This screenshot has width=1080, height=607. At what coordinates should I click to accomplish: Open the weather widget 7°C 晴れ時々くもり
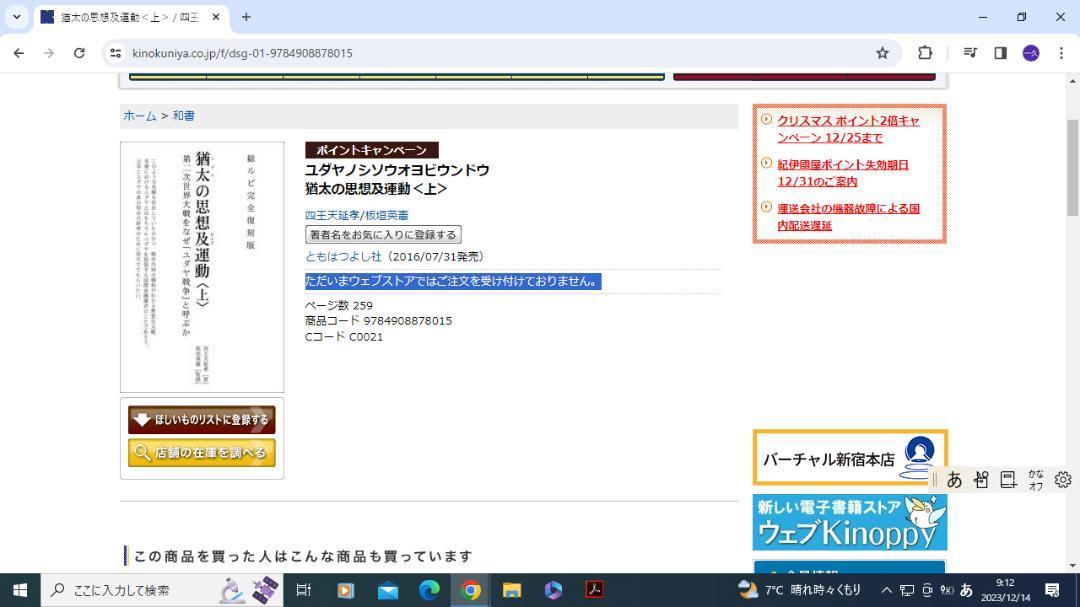tap(799, 590)
